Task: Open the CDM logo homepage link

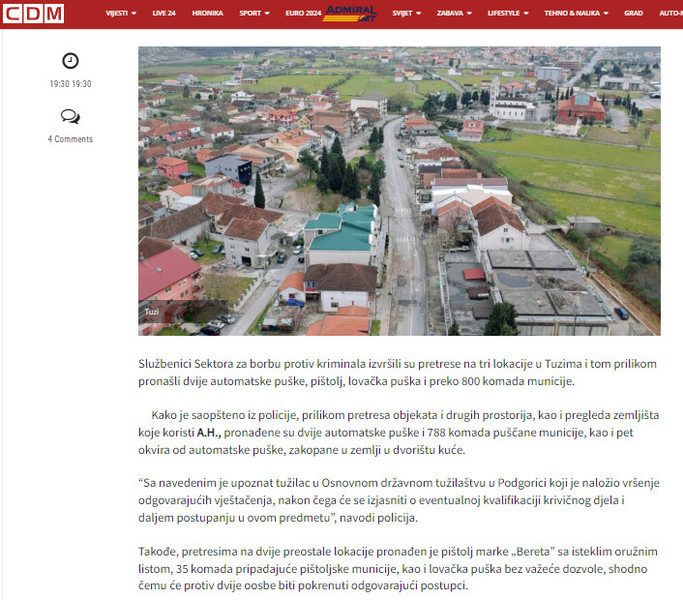Action: tap(34, 14)
